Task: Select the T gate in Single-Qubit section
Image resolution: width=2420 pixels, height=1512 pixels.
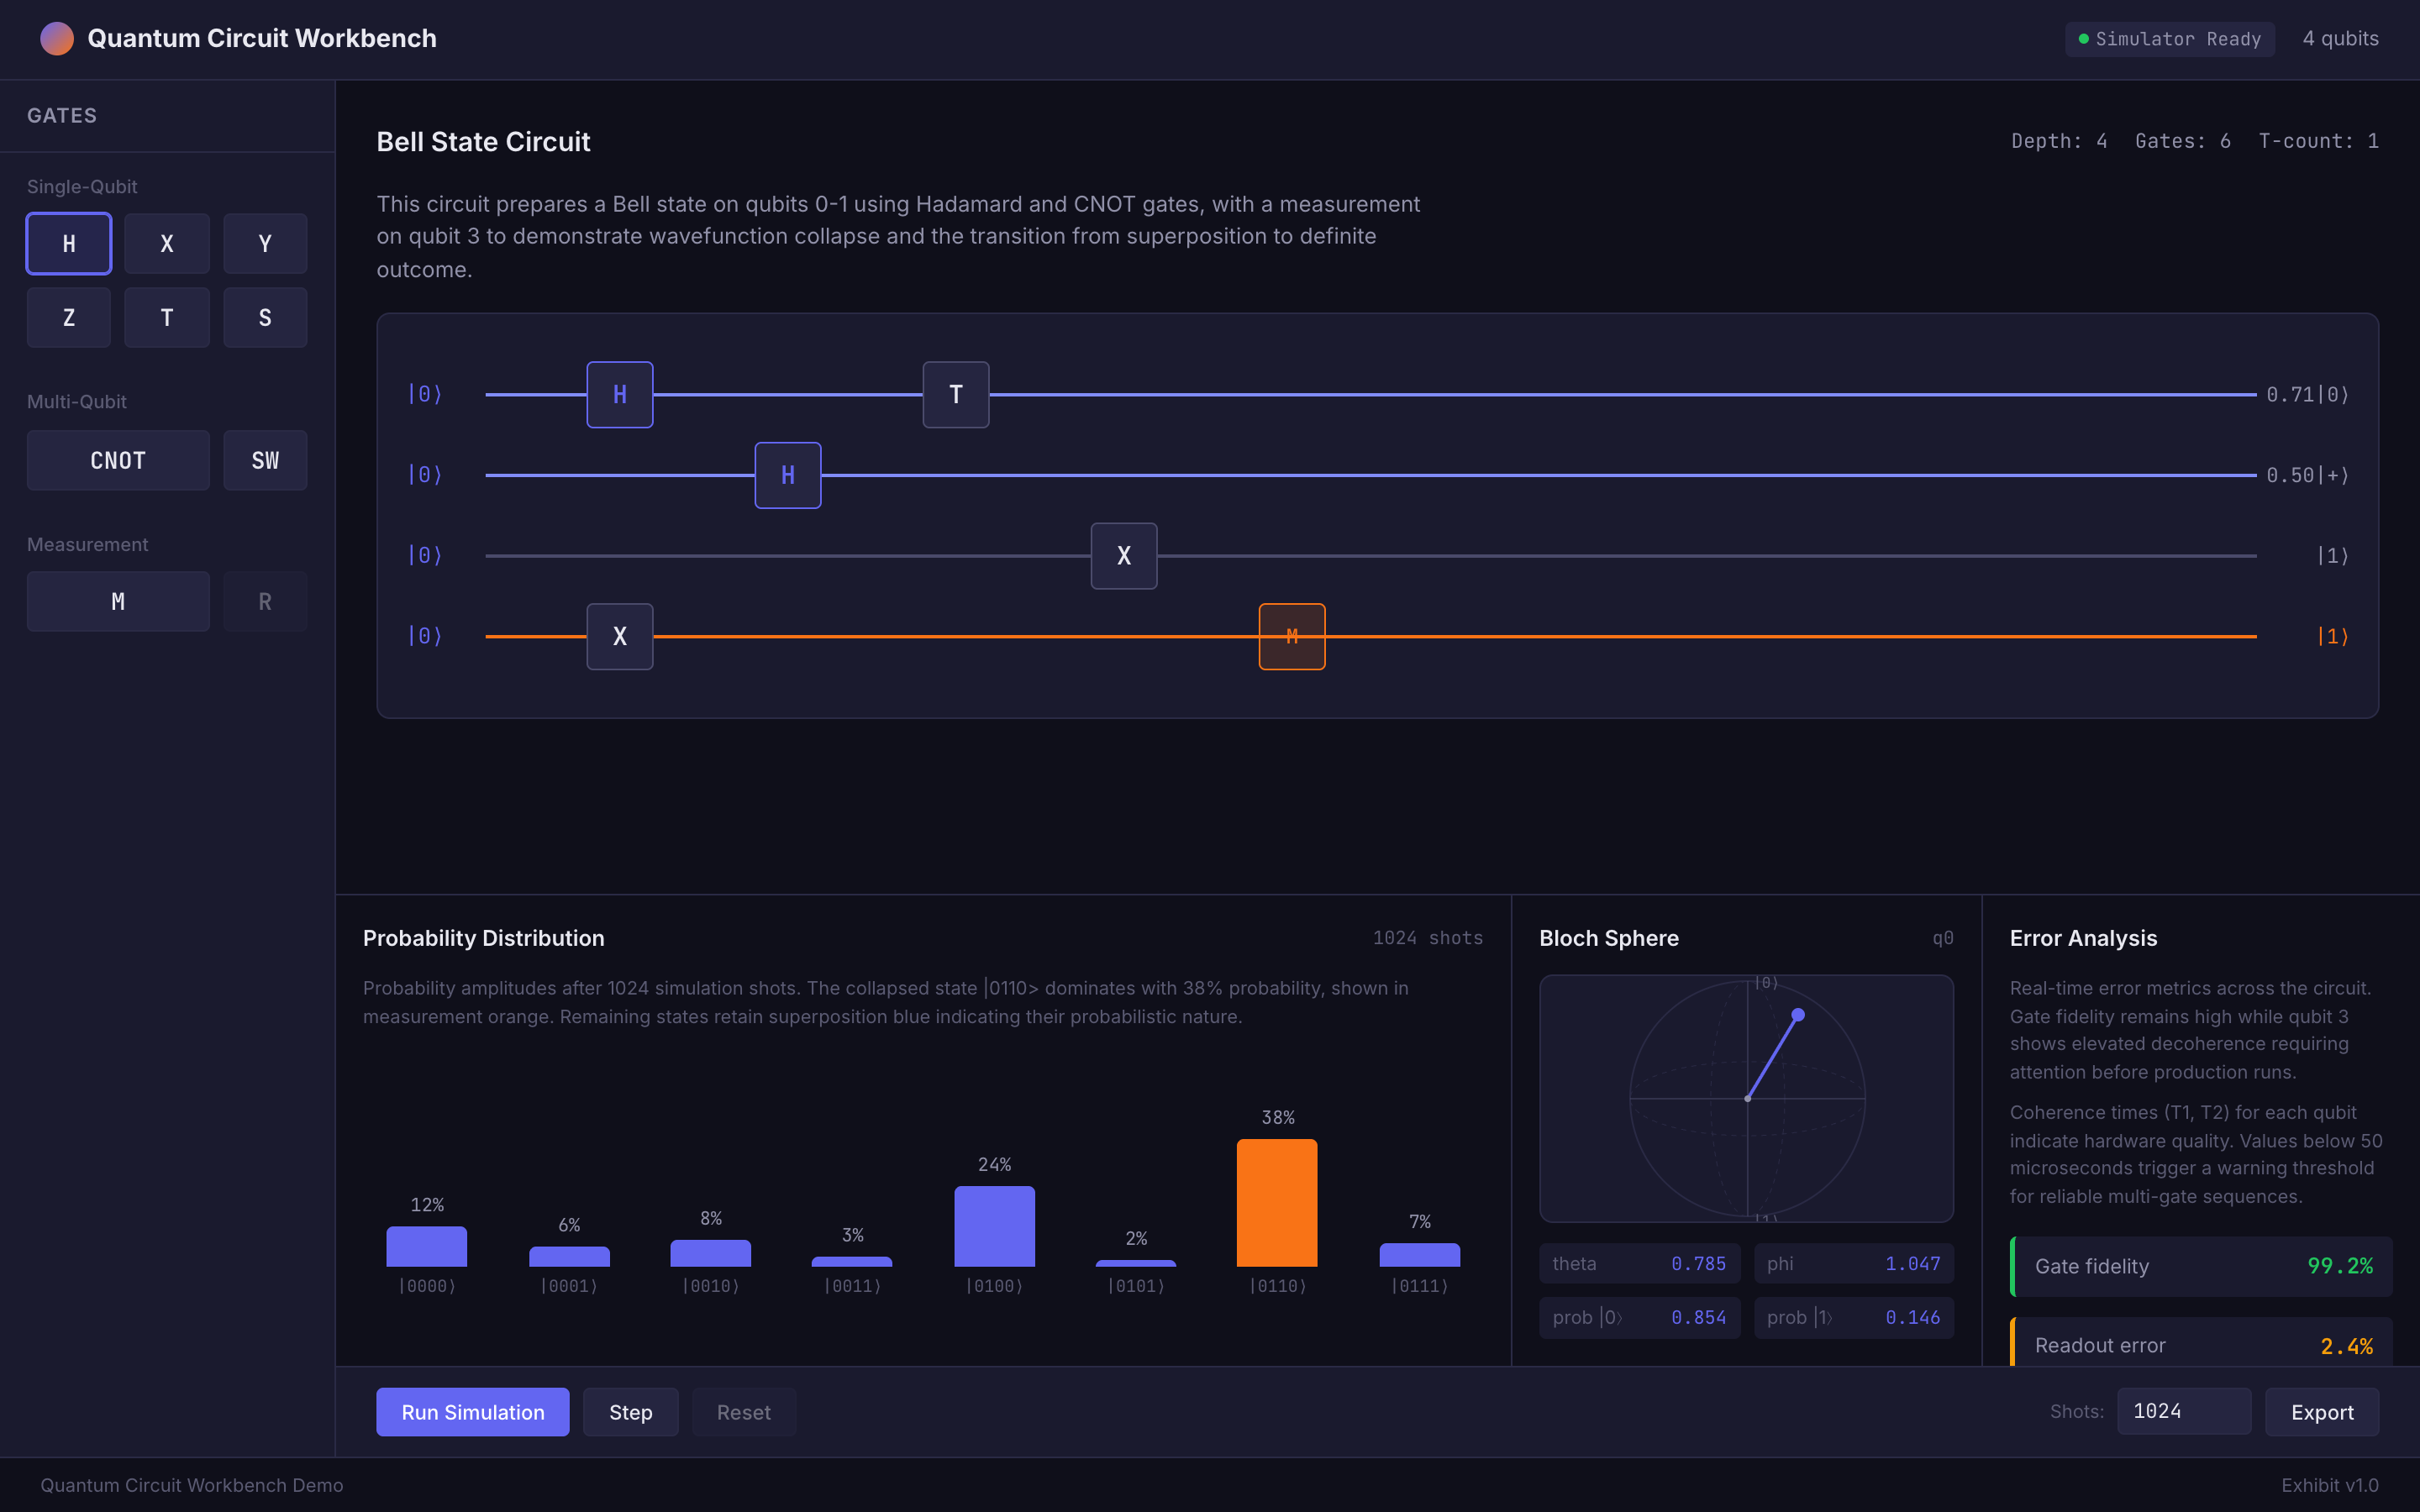Action: [x=166, y=317]
